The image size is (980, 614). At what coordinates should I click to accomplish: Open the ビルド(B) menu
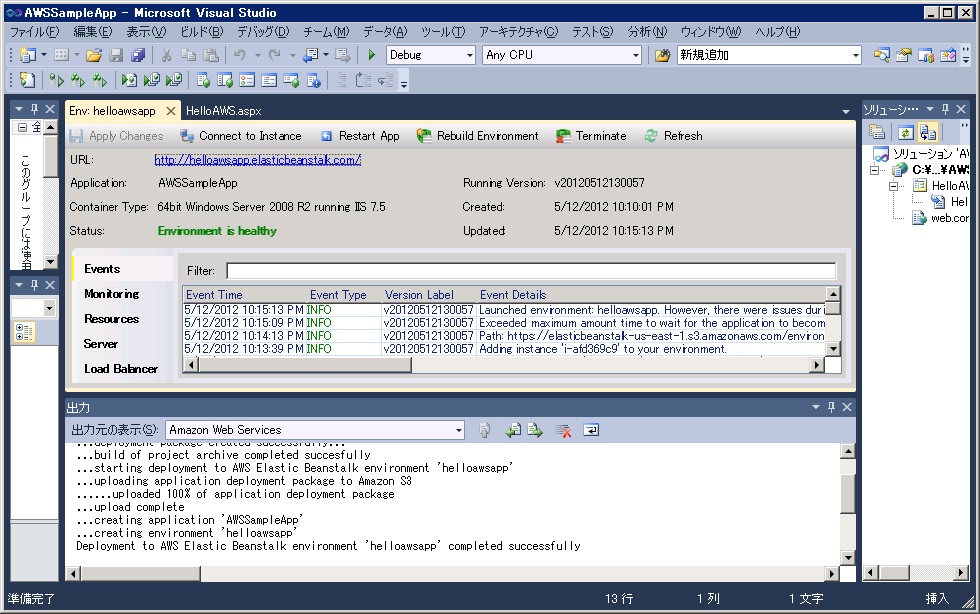(201, 32)
